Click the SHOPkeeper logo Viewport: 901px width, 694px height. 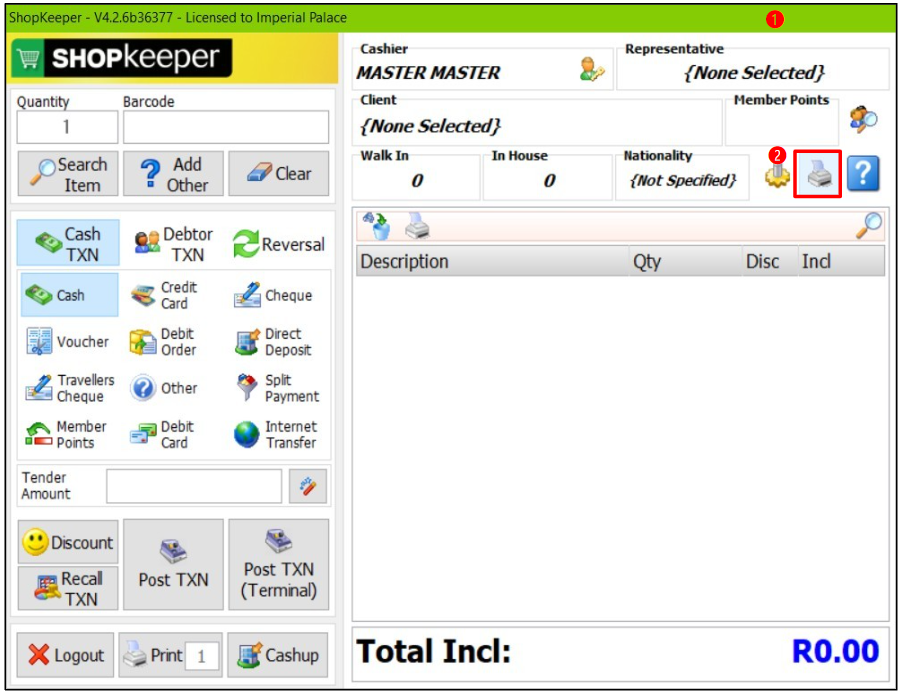(x=122, y=58)
